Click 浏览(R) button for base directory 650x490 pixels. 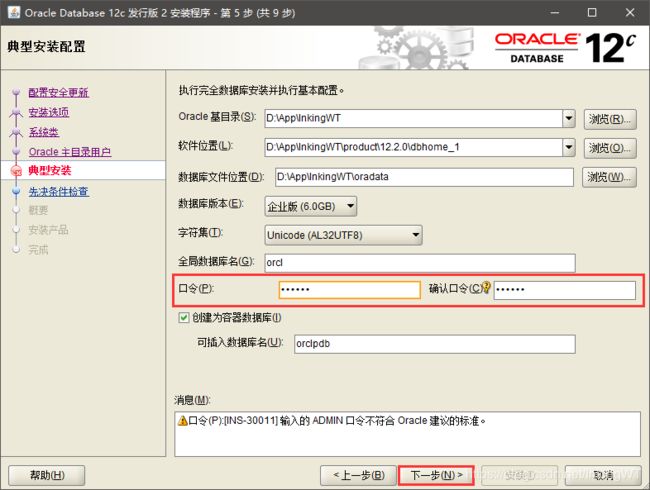tap(610, 119)
